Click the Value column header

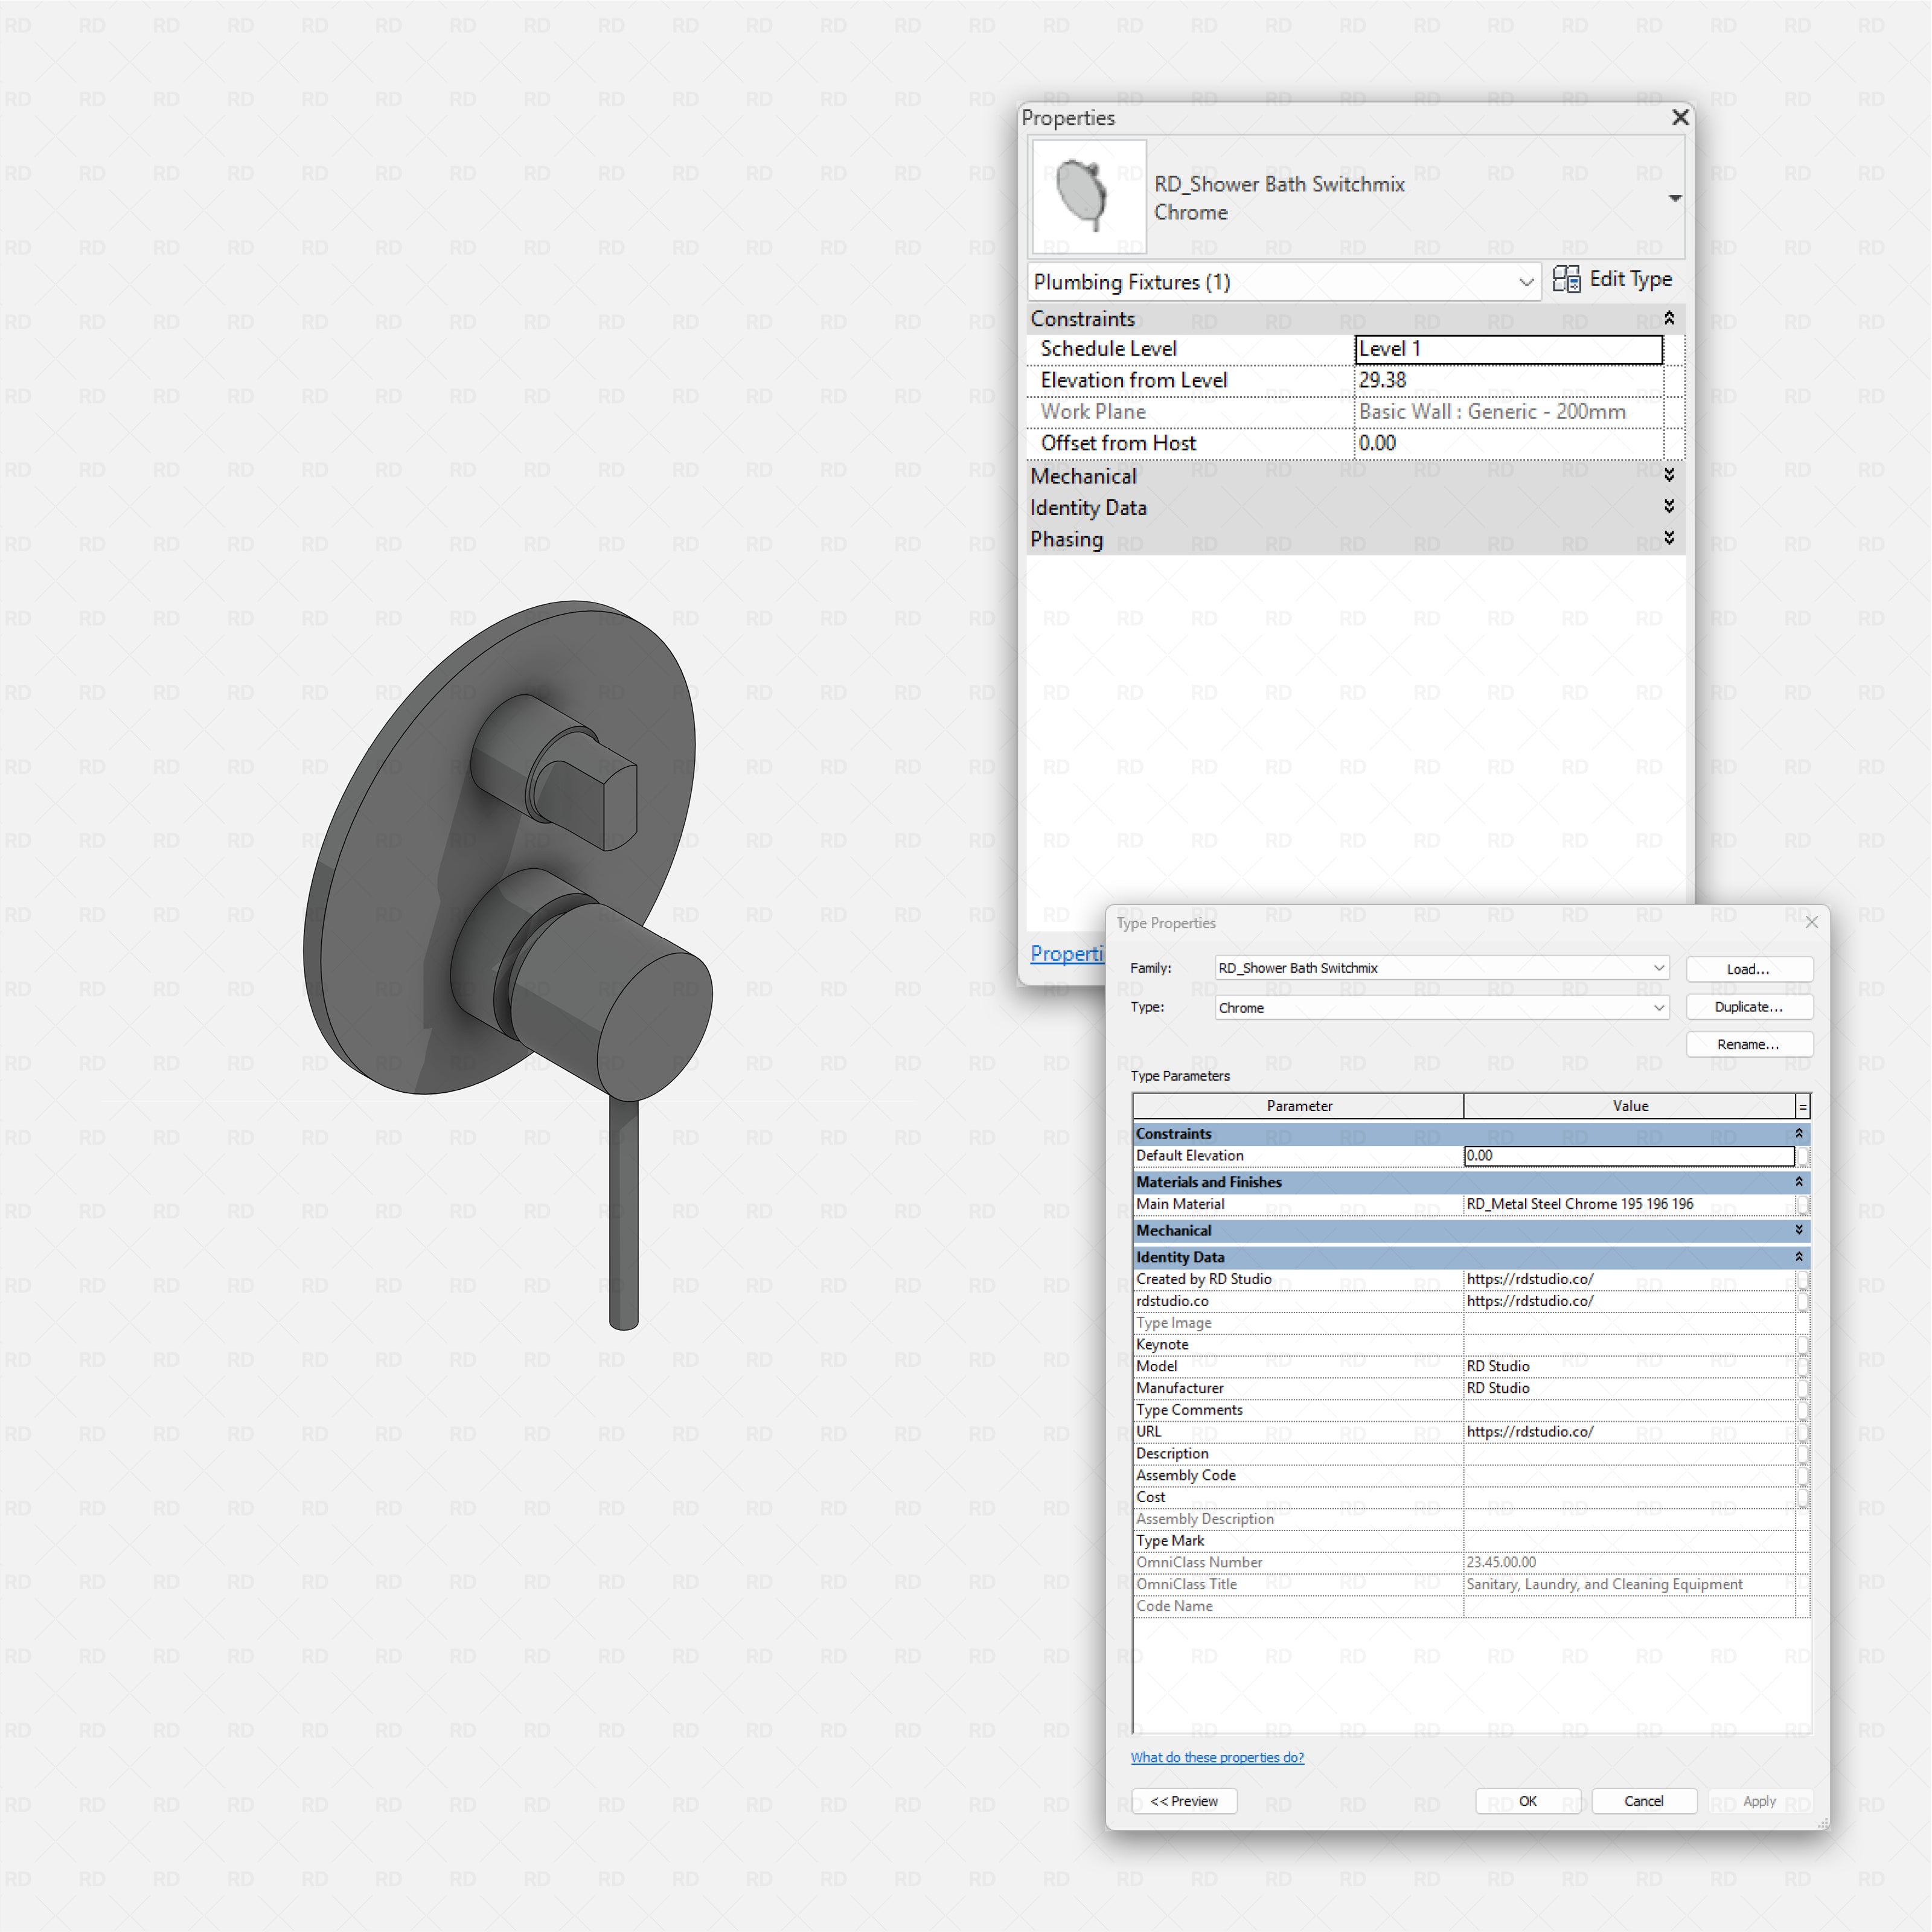pos(1629,1106)
